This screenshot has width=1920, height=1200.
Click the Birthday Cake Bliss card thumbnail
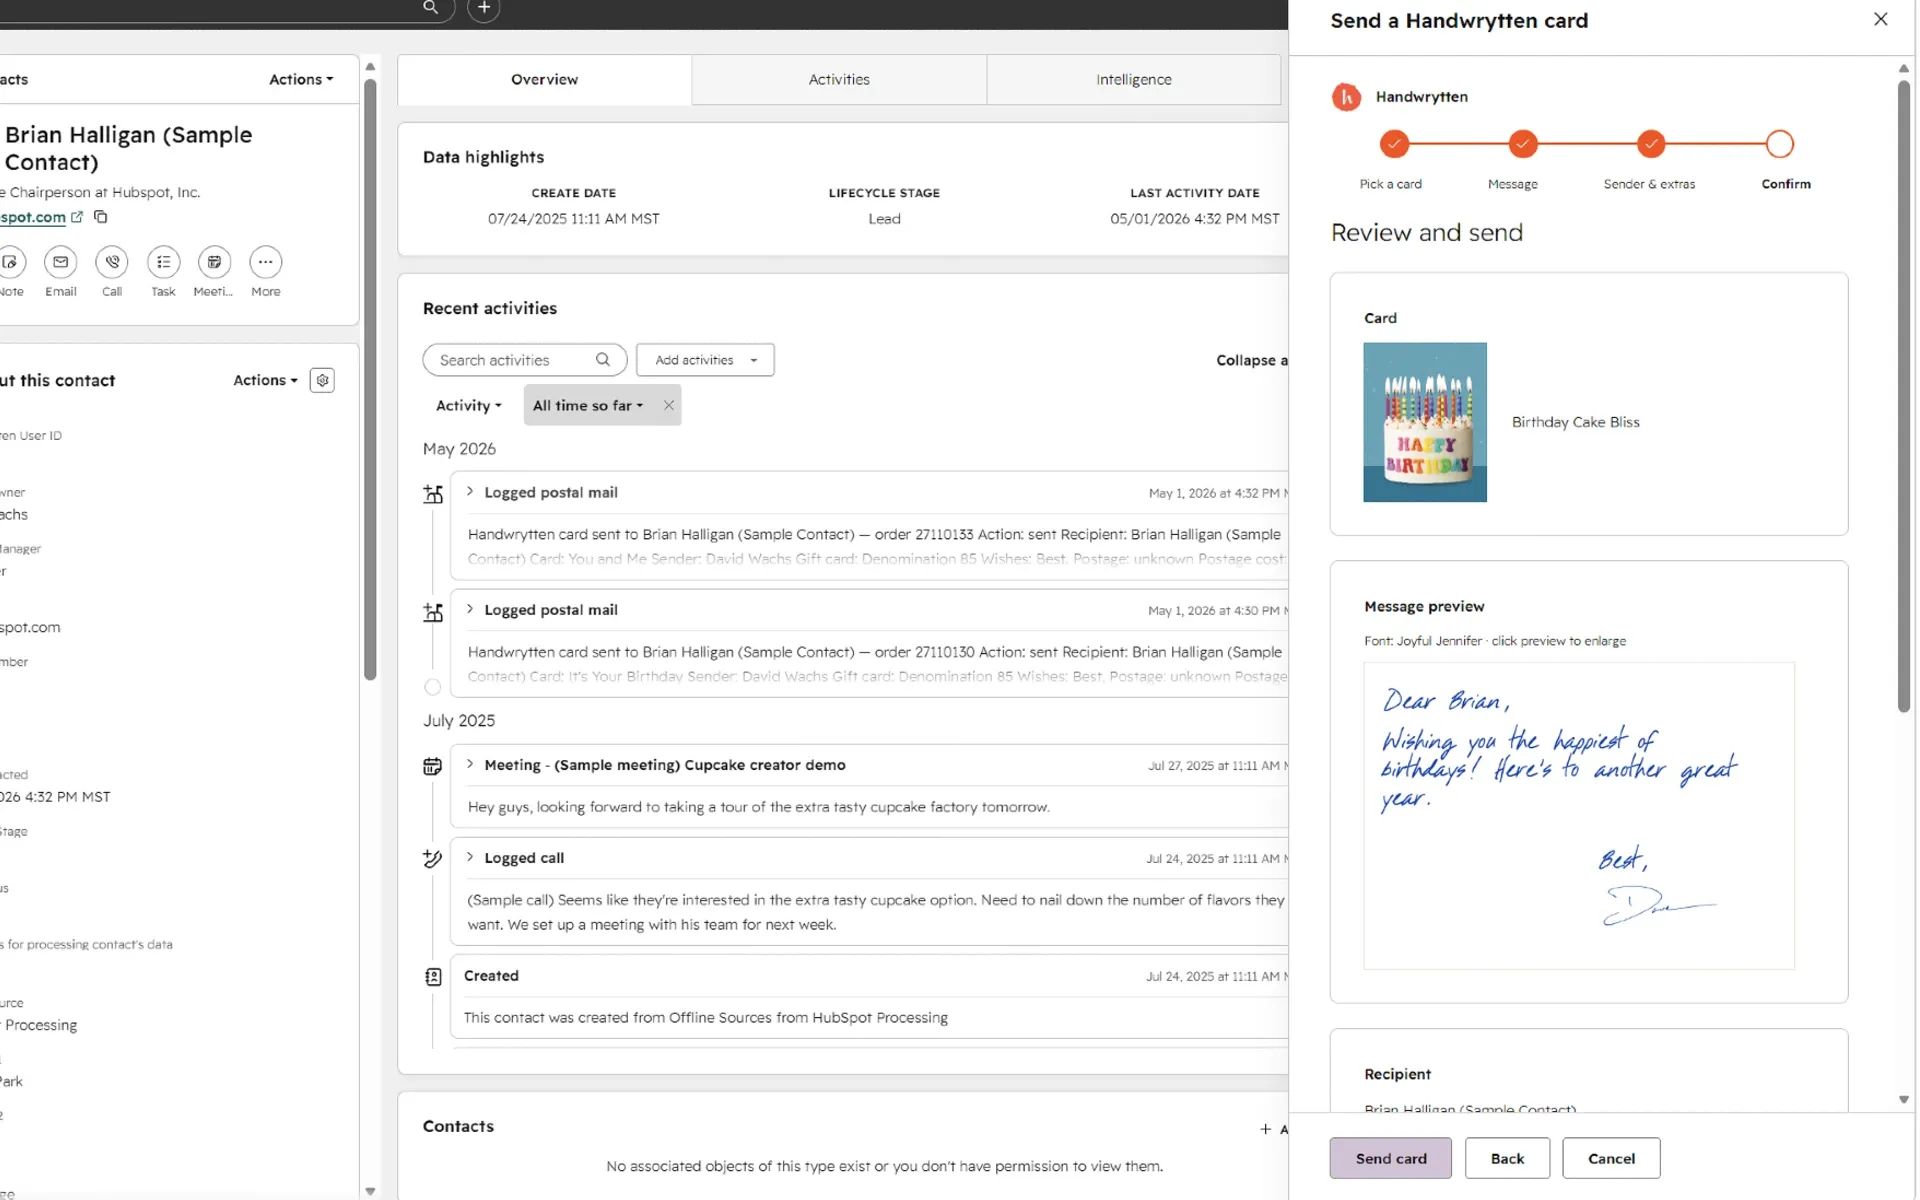click(1425, 422)
